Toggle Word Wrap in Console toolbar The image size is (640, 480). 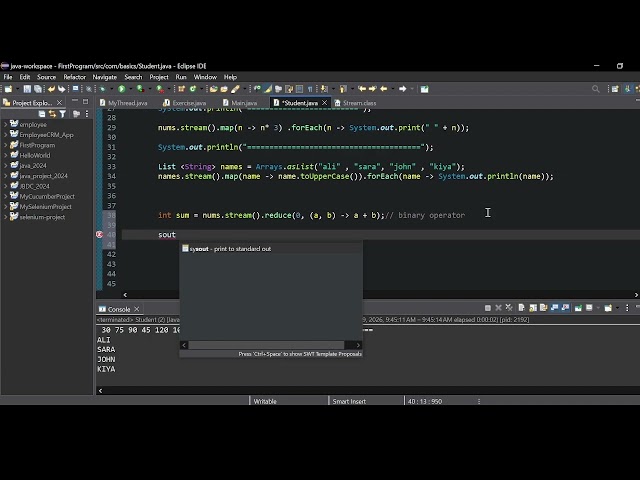click(x=543, y=308)
